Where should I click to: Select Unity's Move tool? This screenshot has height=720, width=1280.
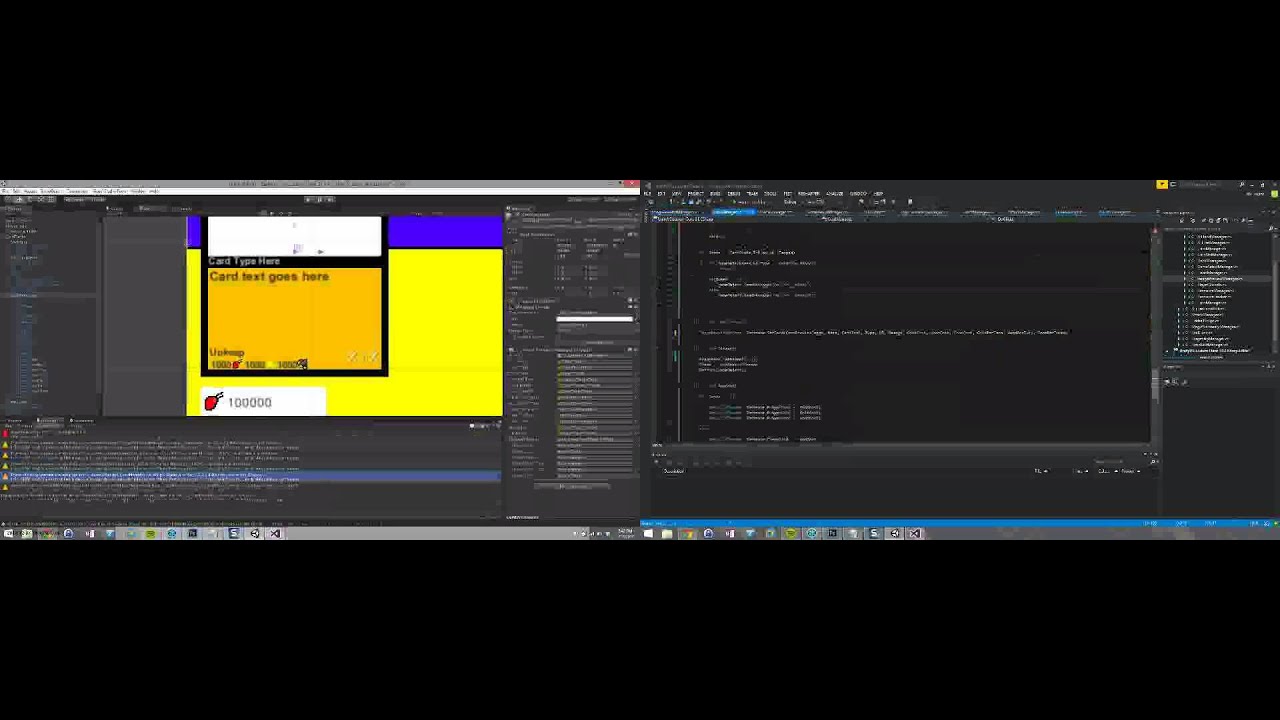[19, 199]
